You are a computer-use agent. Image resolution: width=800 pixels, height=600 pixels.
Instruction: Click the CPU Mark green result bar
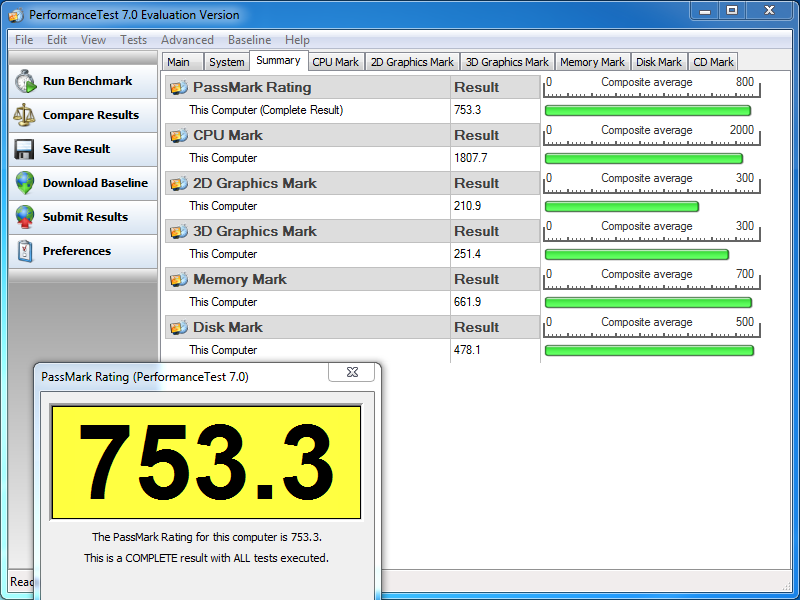(644, 159)
